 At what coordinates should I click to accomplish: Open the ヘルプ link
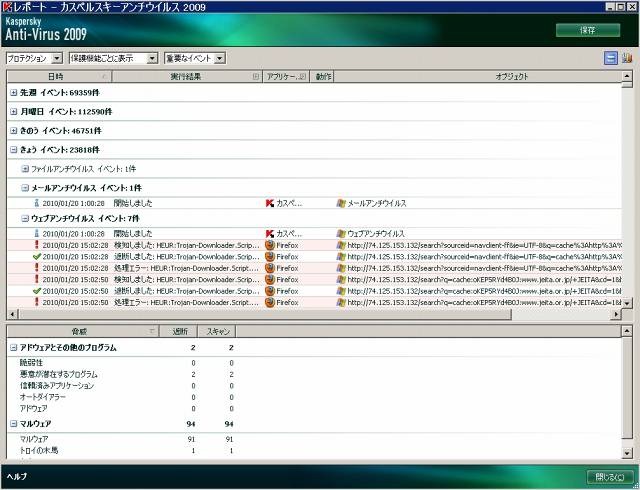(17, 477)
